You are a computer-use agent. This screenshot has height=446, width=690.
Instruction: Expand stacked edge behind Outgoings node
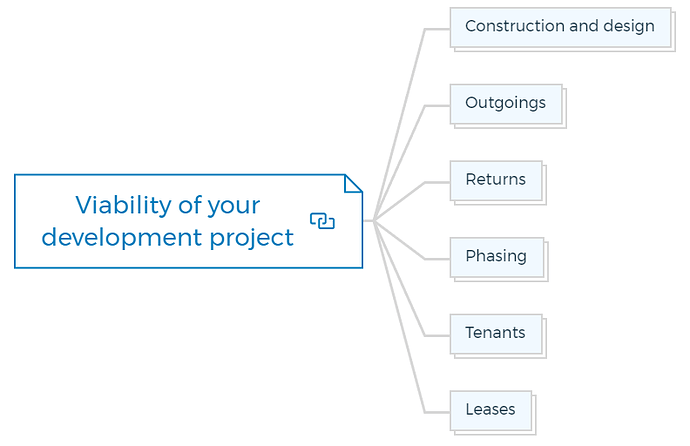565,108
